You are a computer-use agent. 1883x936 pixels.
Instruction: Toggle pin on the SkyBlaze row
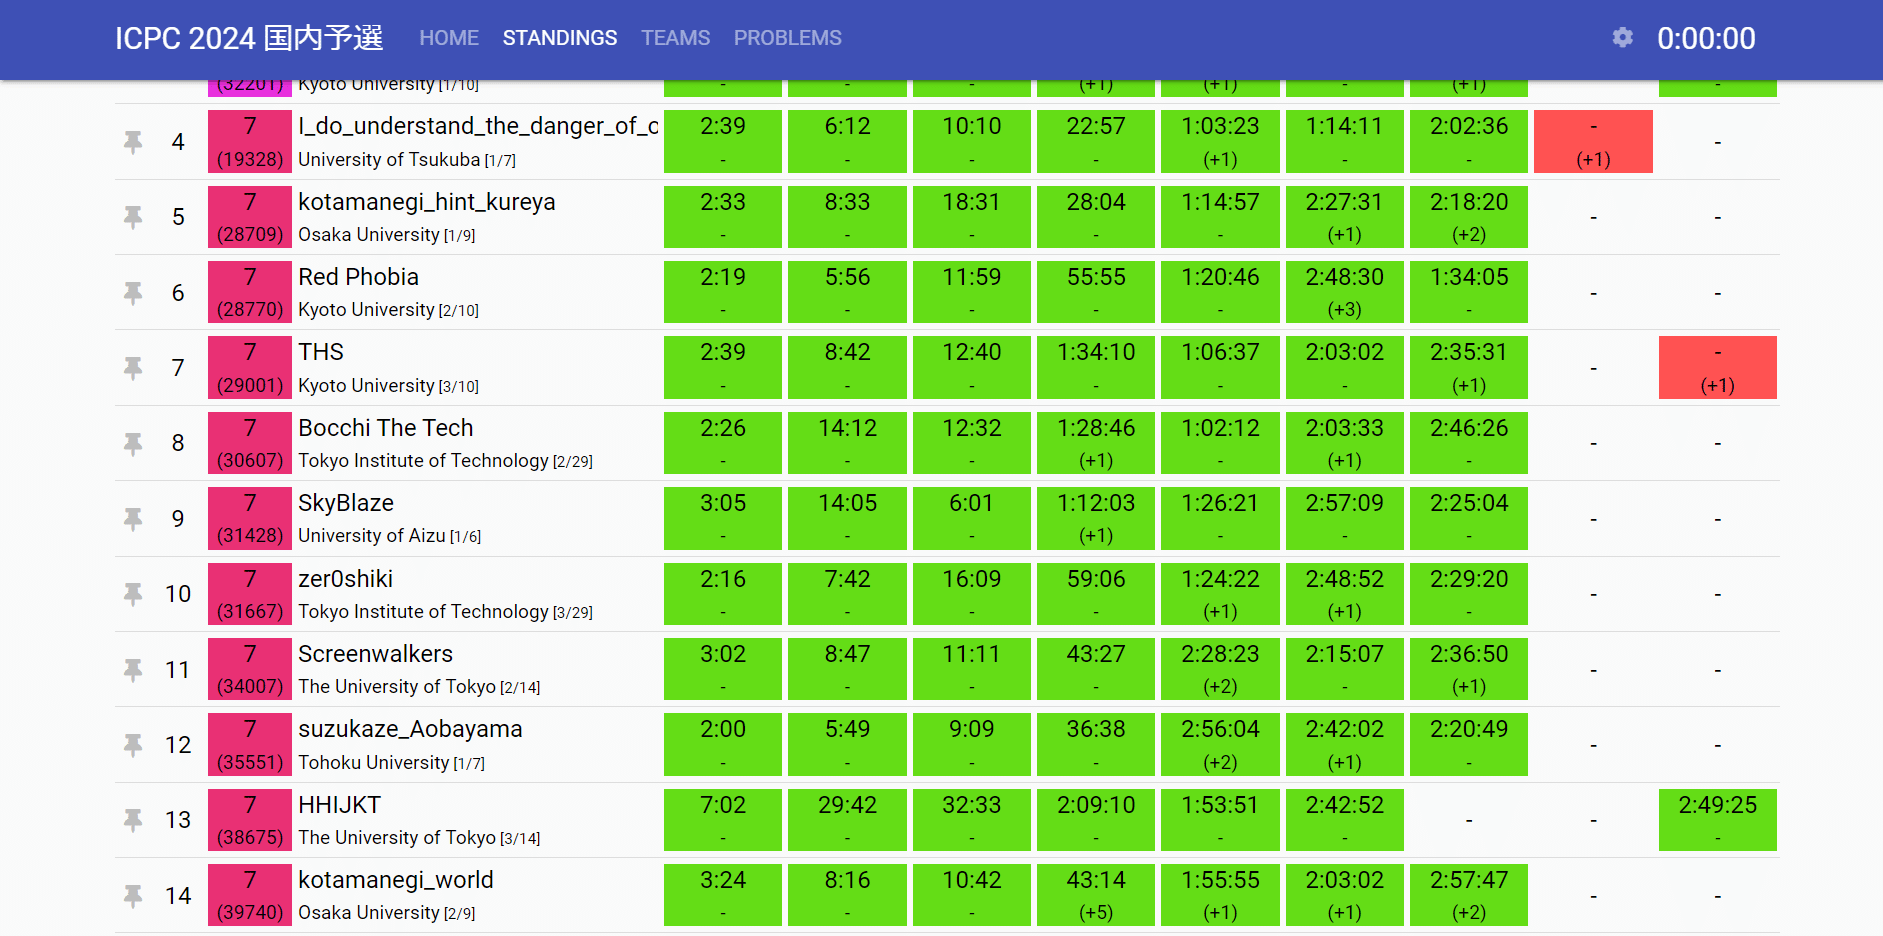point(133,519)
